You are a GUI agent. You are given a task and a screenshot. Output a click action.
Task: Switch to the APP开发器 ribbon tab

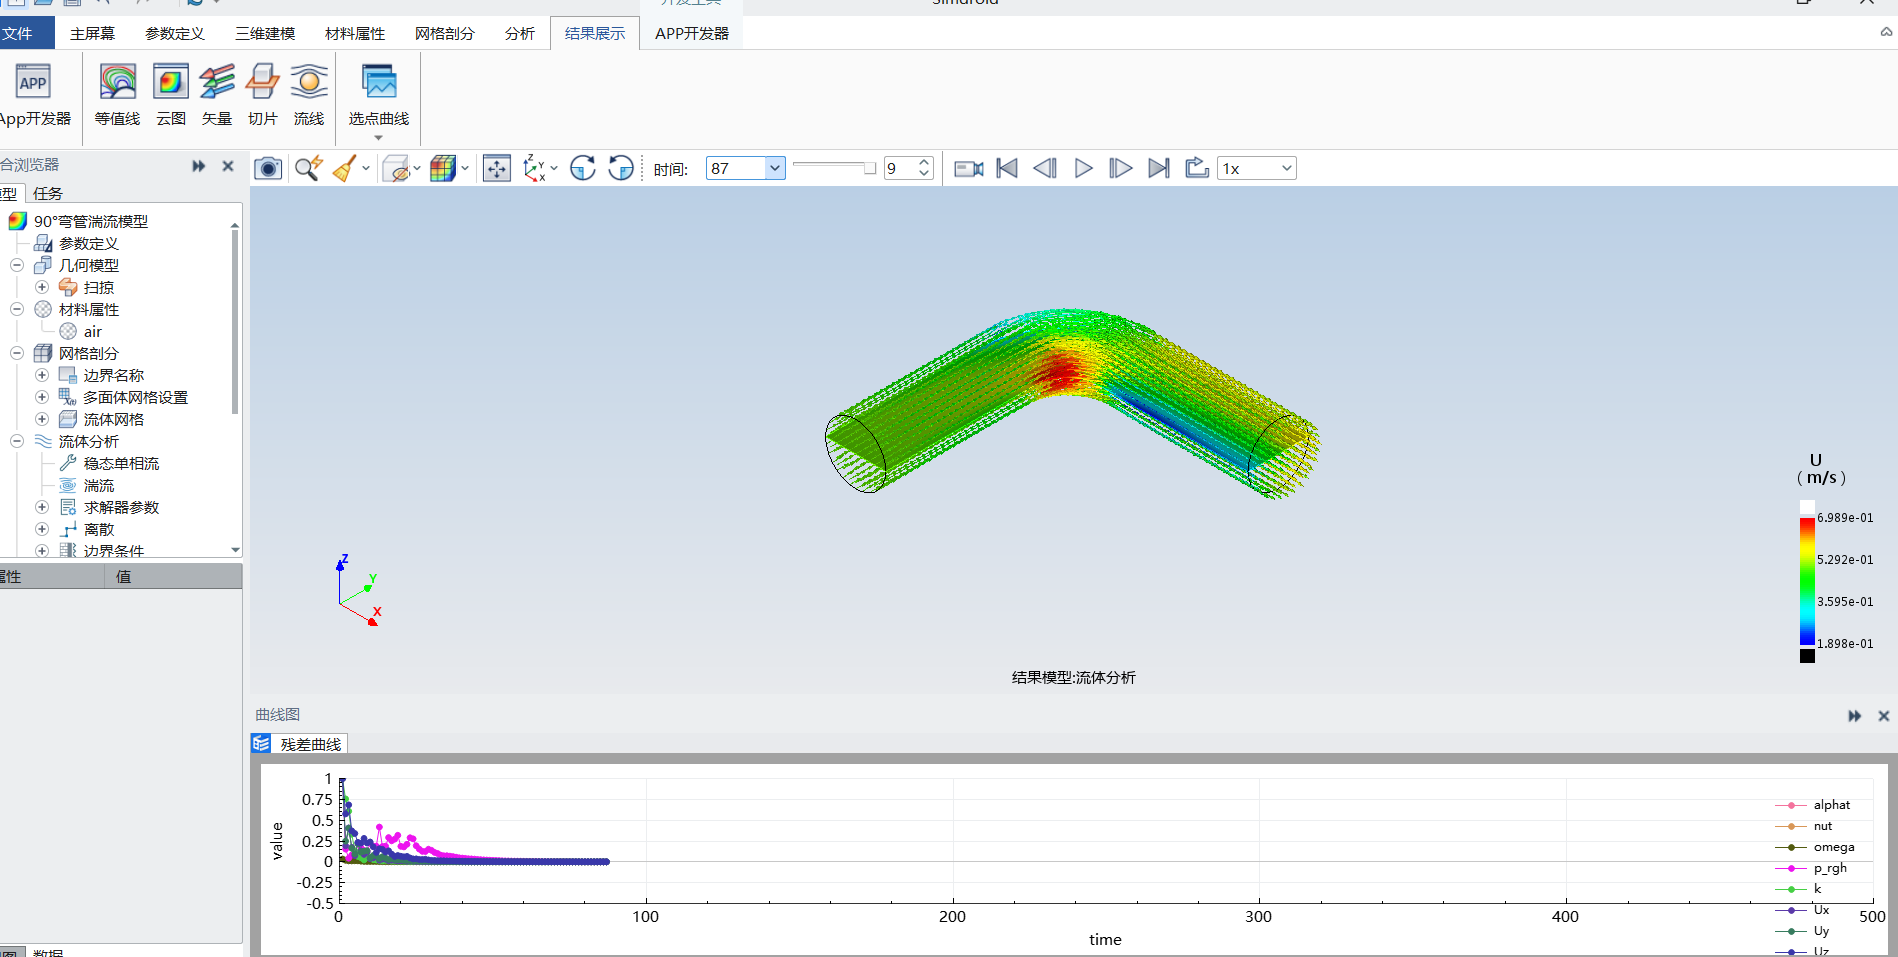[x=692, y=33]
